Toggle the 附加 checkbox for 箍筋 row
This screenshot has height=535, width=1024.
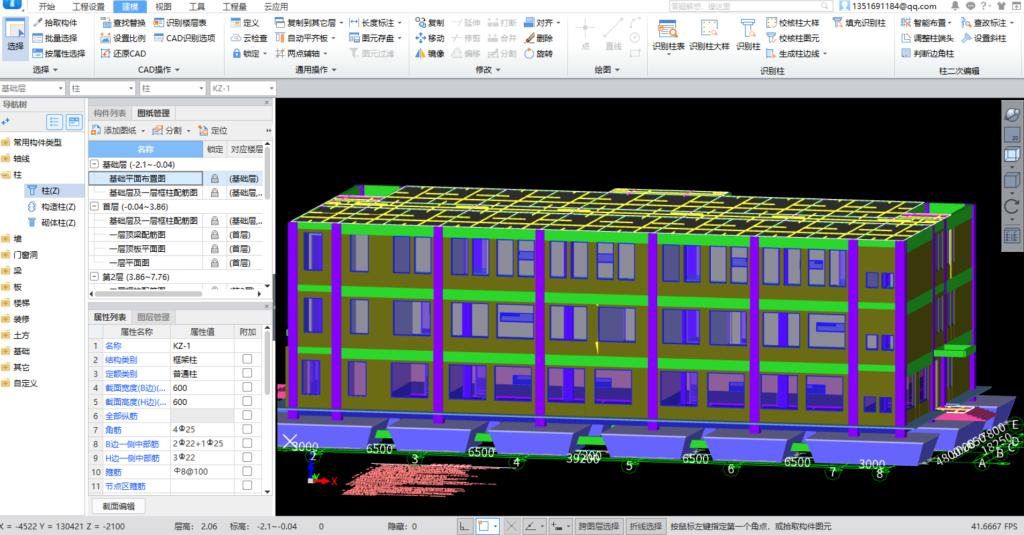247,471
